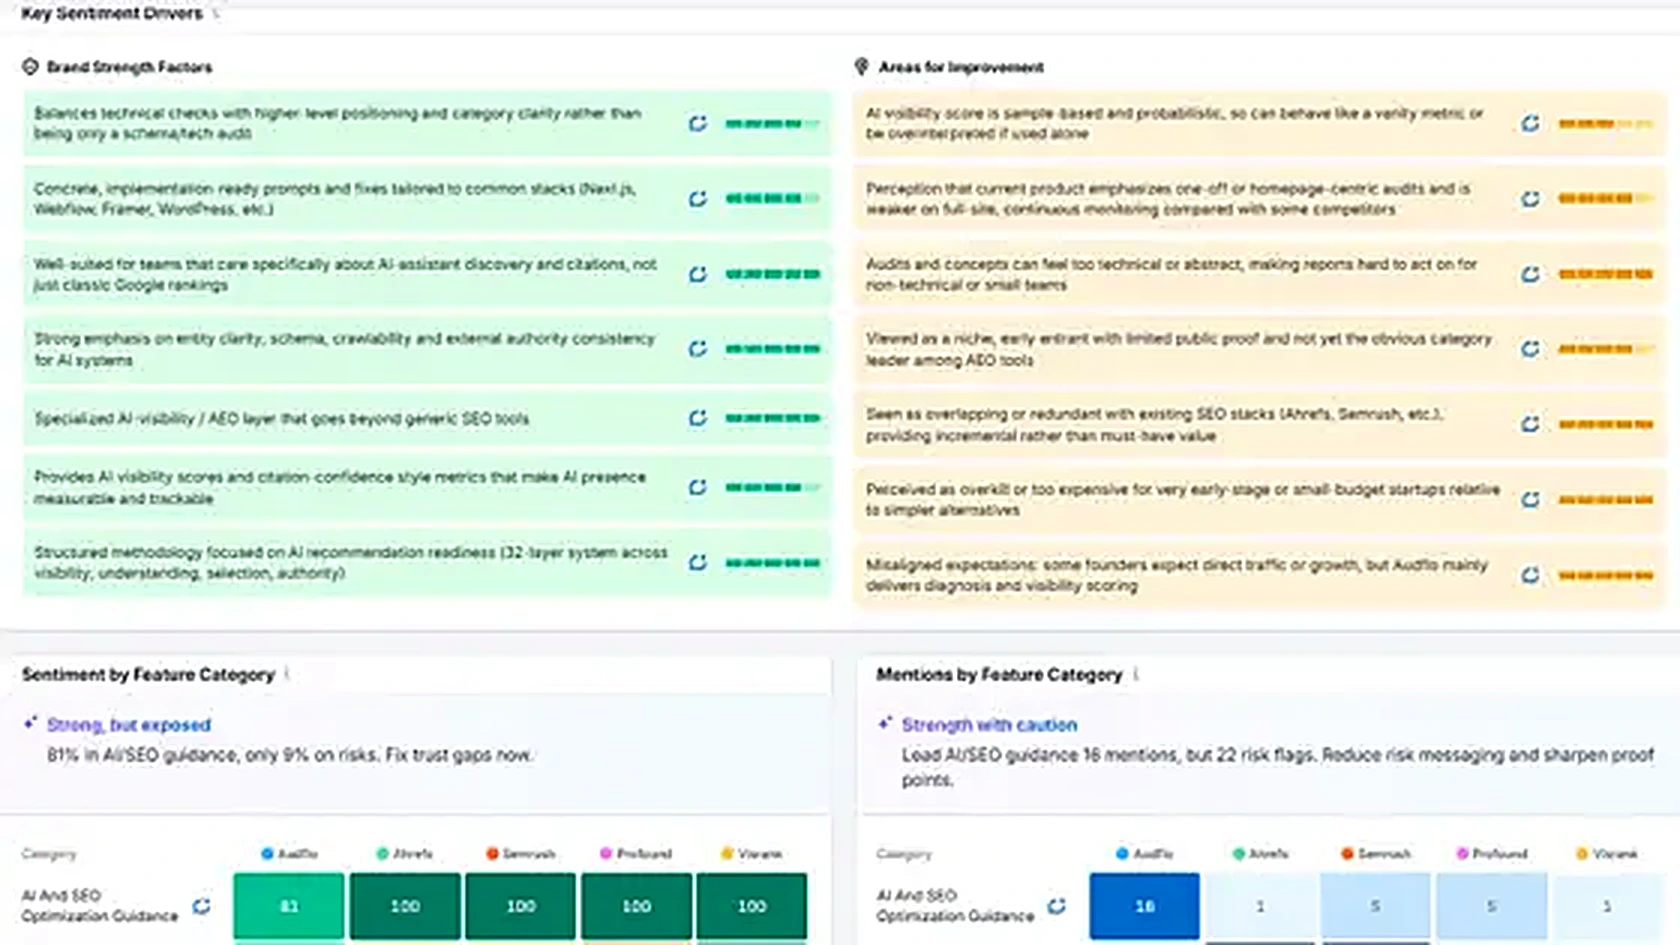The image size is (1680, 945).
Task: Click refresh icon for 'Misaligned expectations' row
Action: [1530, 575]
